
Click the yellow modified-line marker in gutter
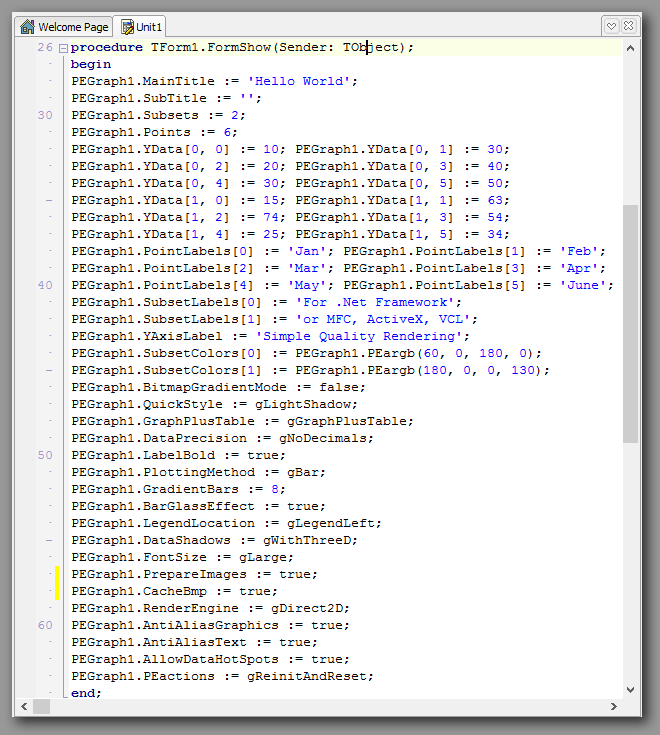tap(57, 583)
